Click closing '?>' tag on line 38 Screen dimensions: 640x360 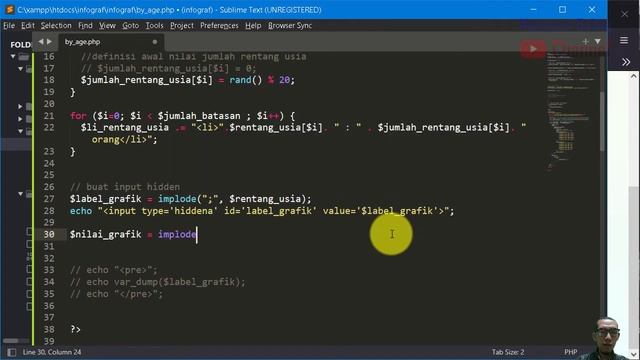[x=76, y=329]
